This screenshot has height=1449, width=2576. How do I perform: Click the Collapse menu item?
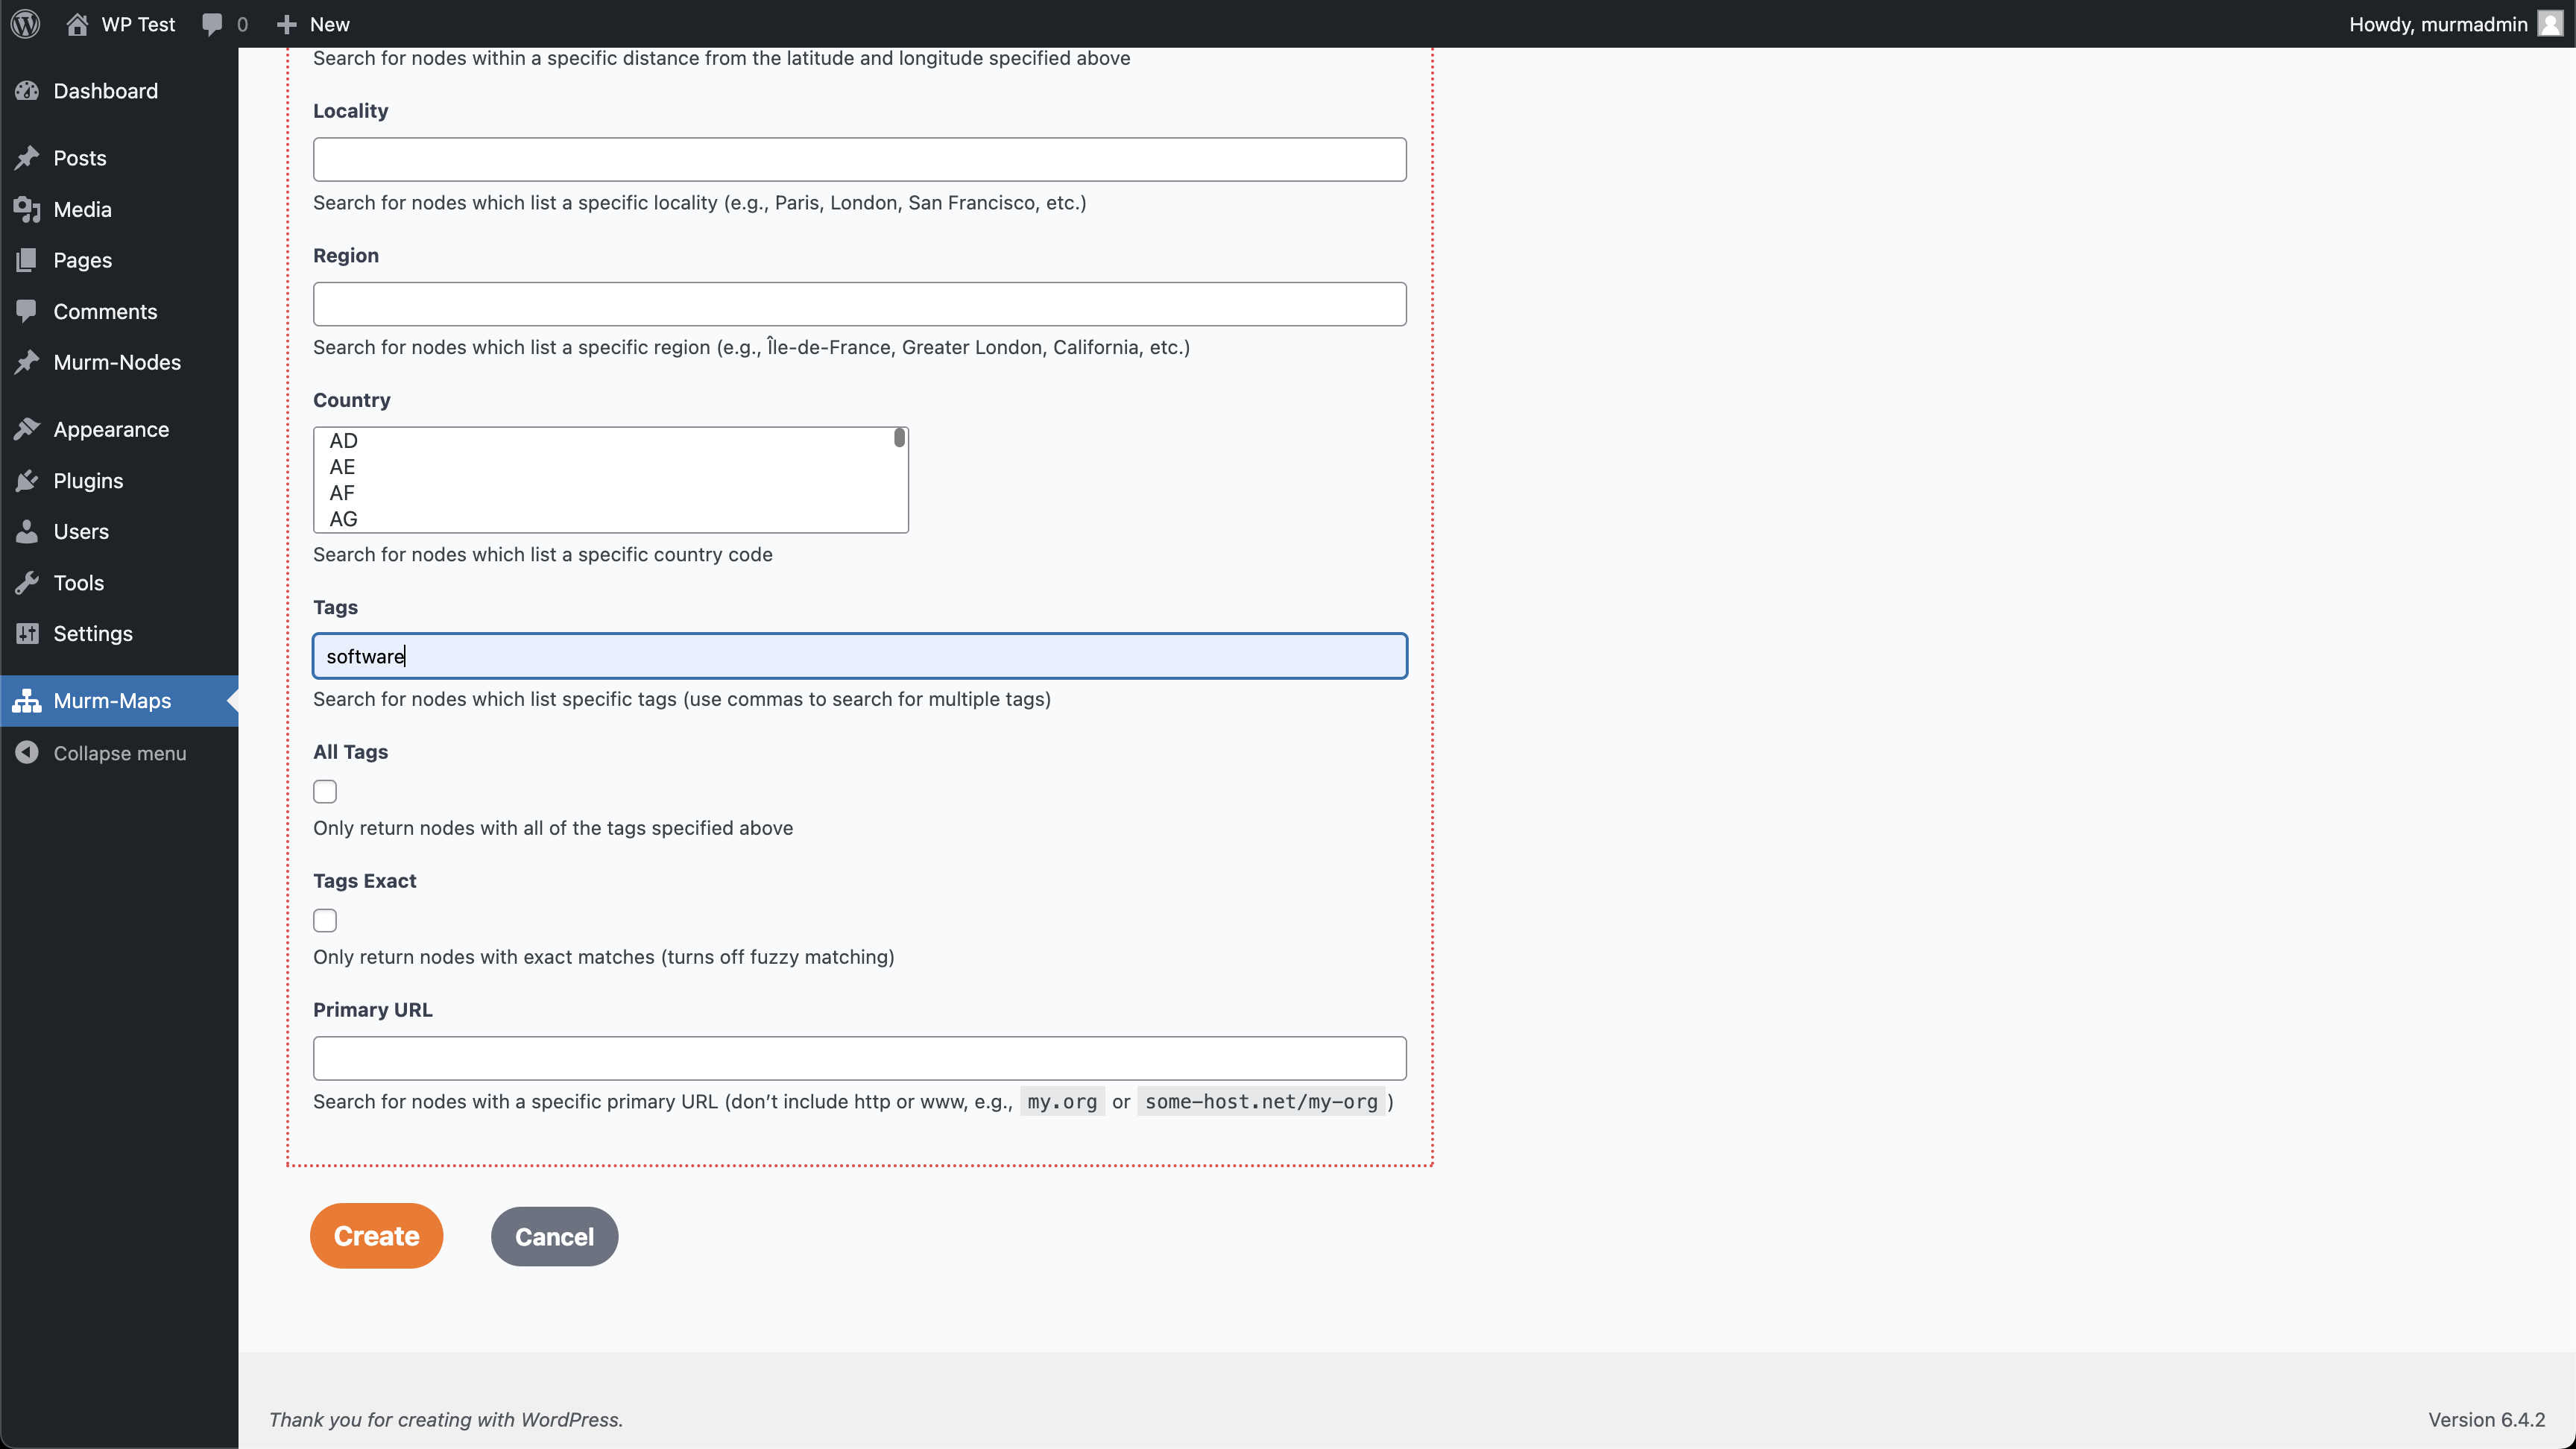119,752
